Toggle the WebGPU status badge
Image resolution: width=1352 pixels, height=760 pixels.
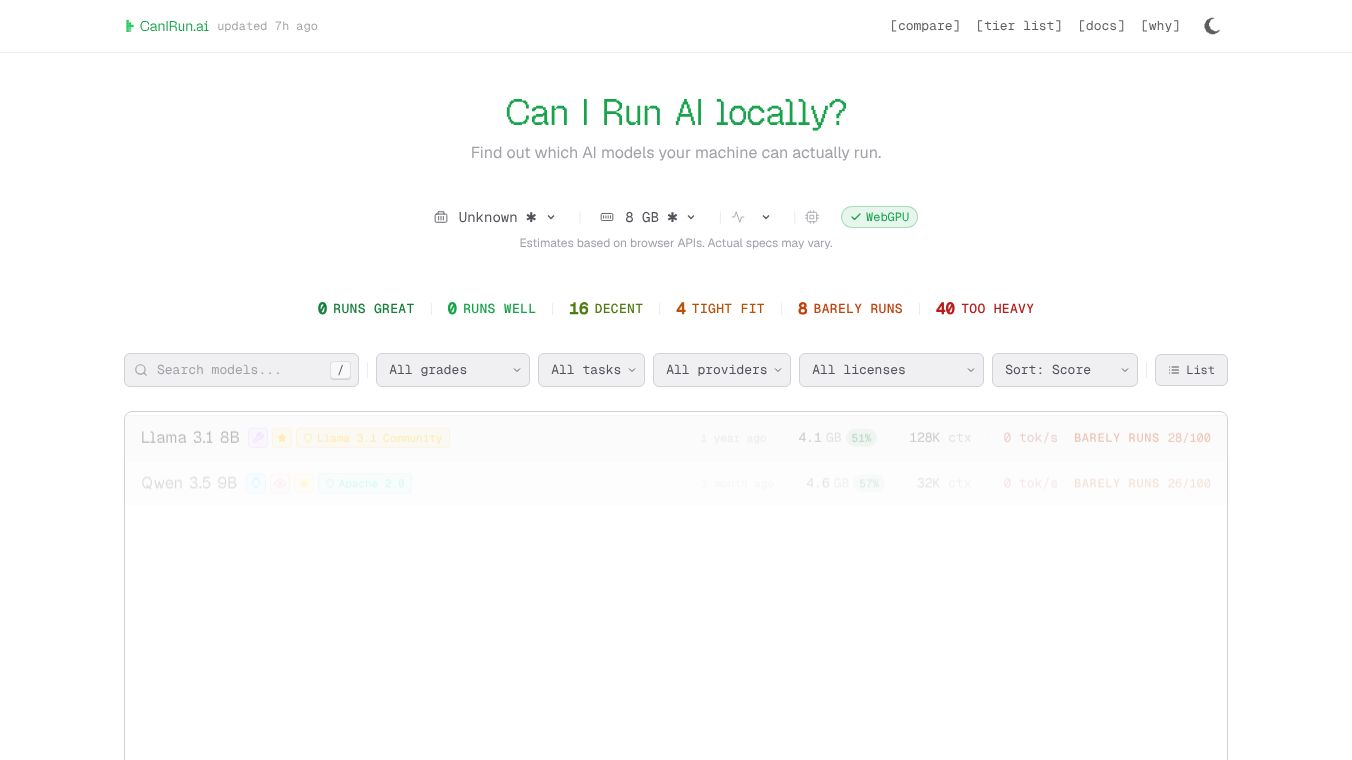(x=879, y=217)
